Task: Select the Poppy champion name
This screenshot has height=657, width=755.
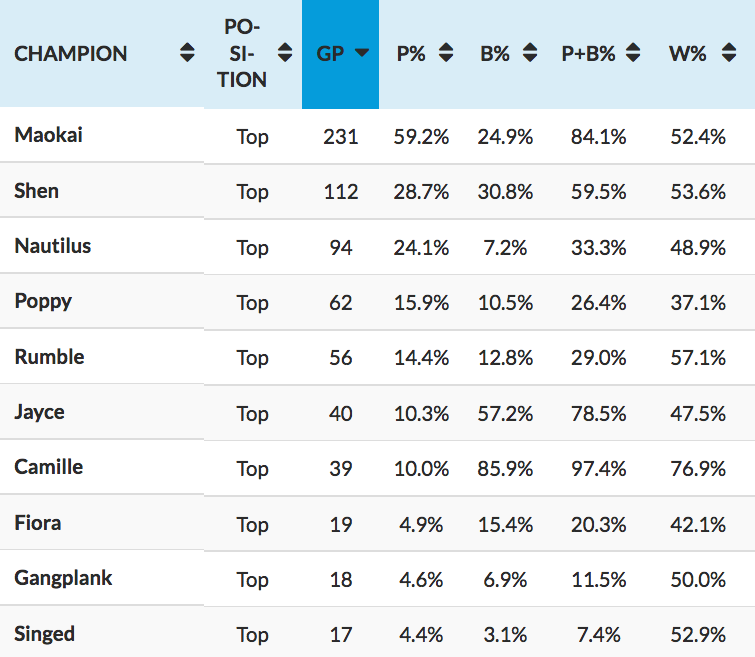Action: tap(43, 301)
